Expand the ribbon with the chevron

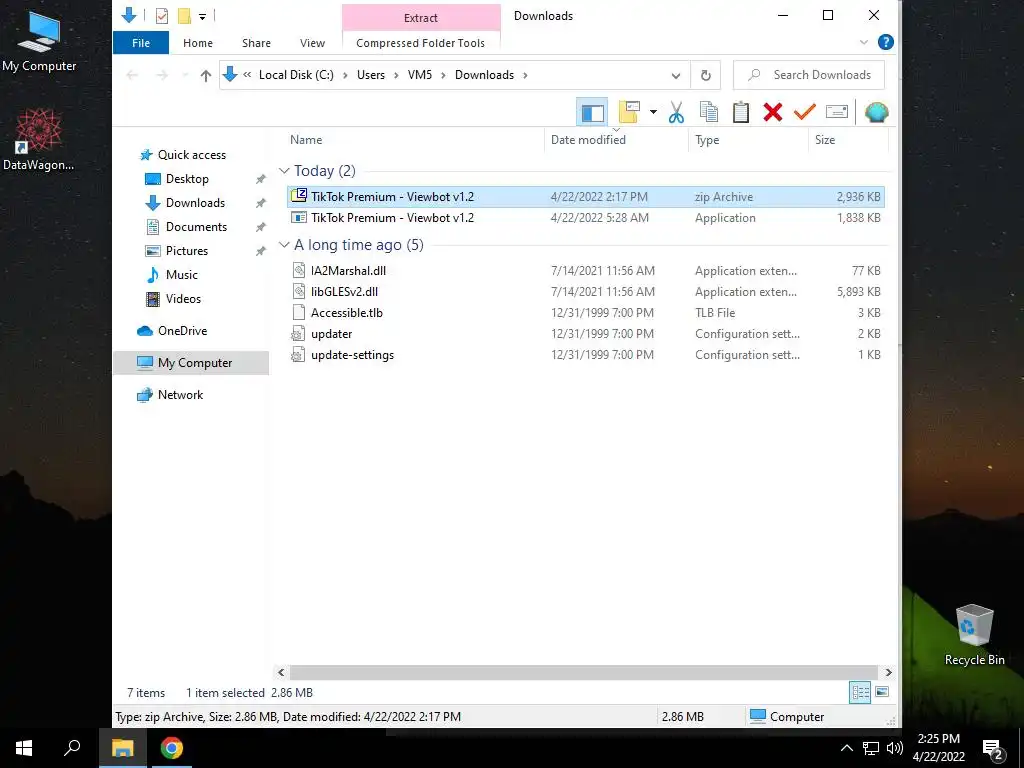(x=863, y=42)
